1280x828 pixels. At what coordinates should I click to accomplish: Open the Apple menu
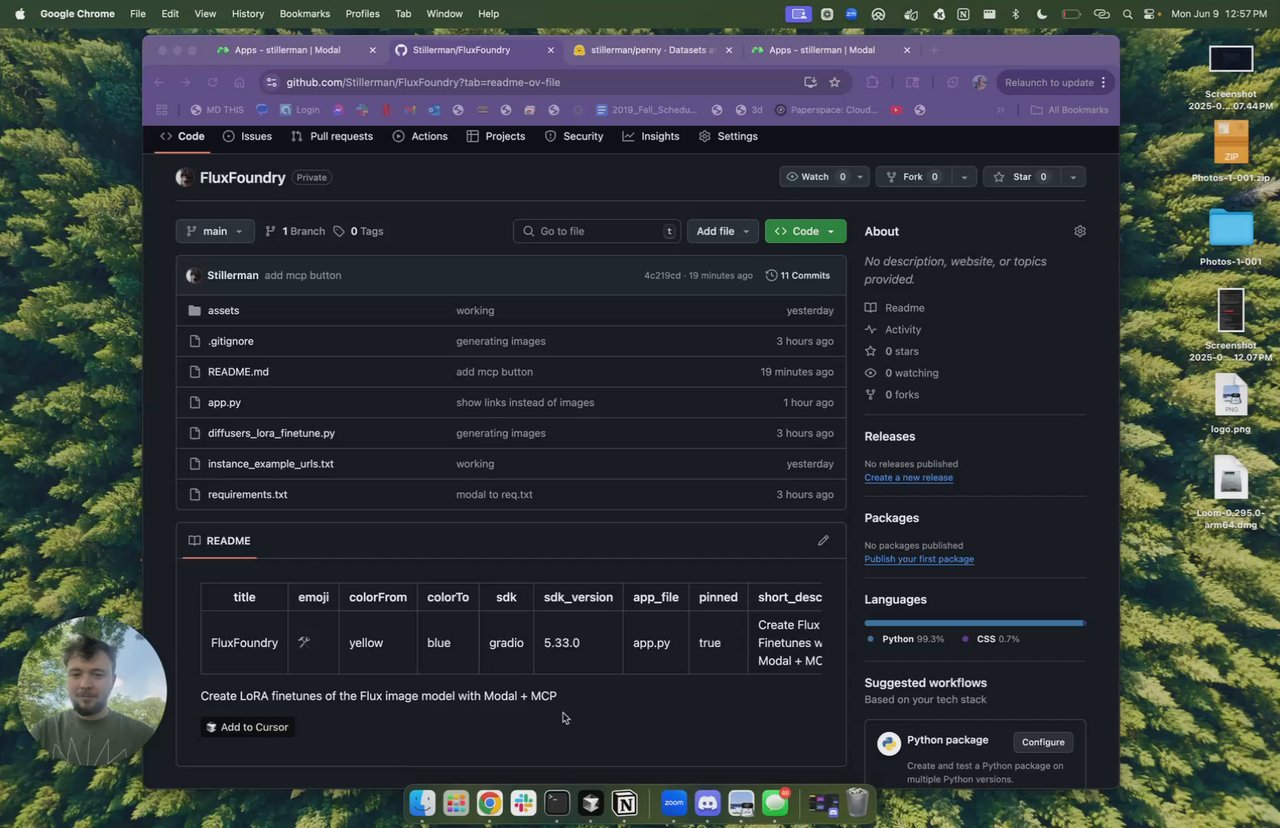19,14
